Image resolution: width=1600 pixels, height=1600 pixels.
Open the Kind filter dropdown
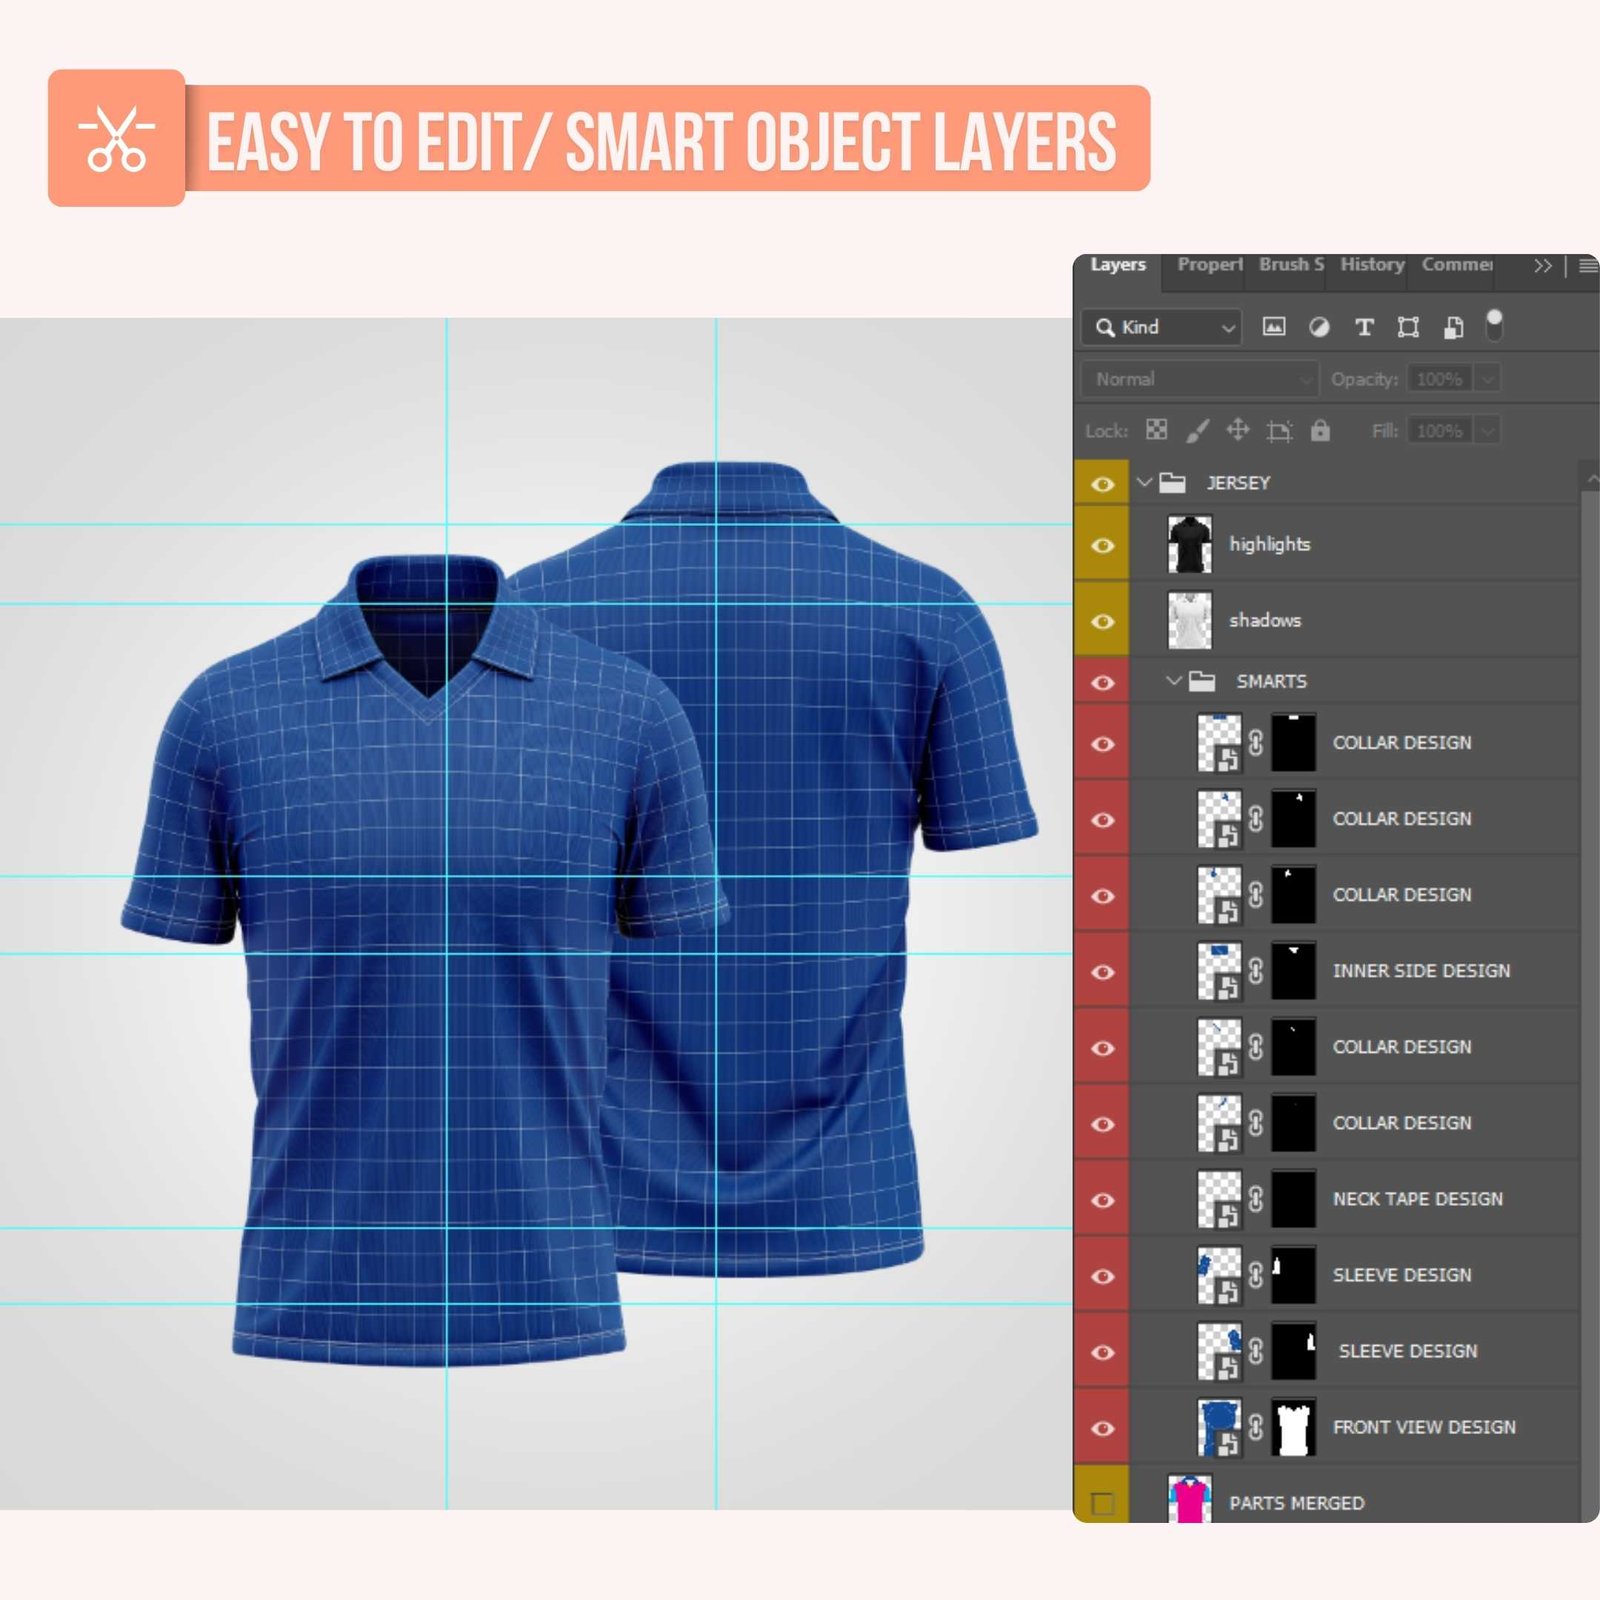1162,327
